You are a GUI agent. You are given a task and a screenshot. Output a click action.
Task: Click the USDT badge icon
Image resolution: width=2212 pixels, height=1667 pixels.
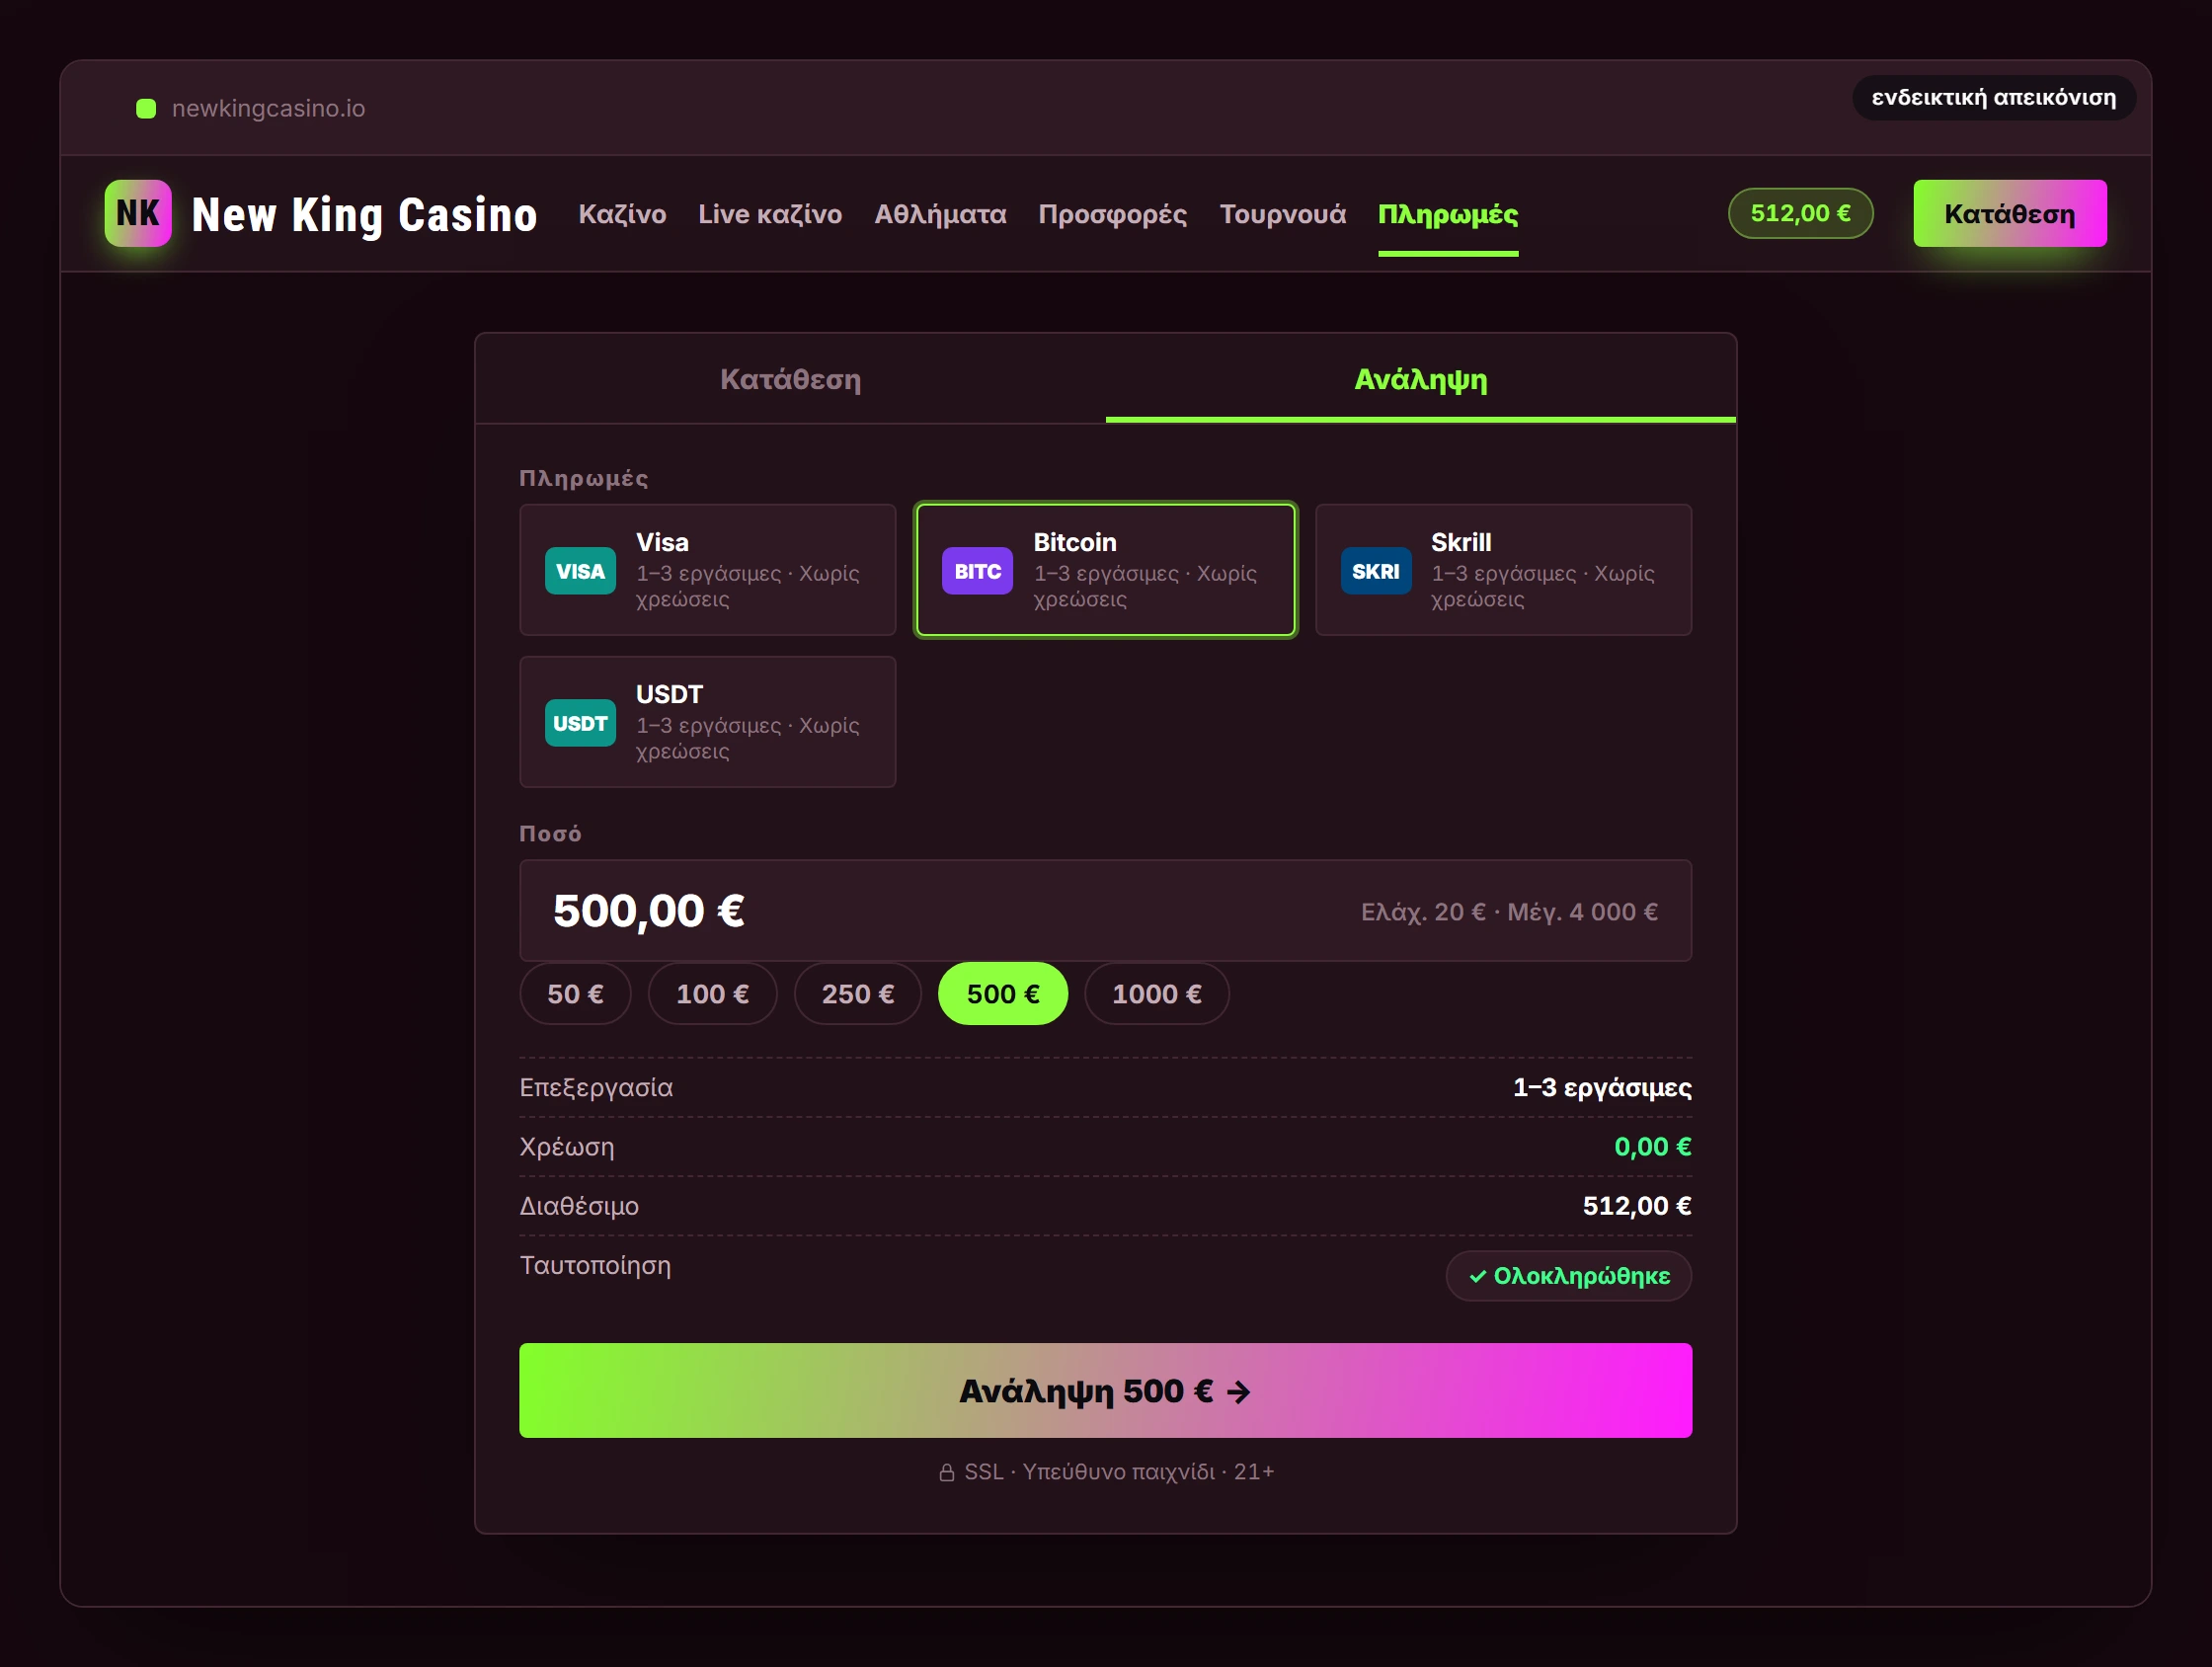click(580, 723)
